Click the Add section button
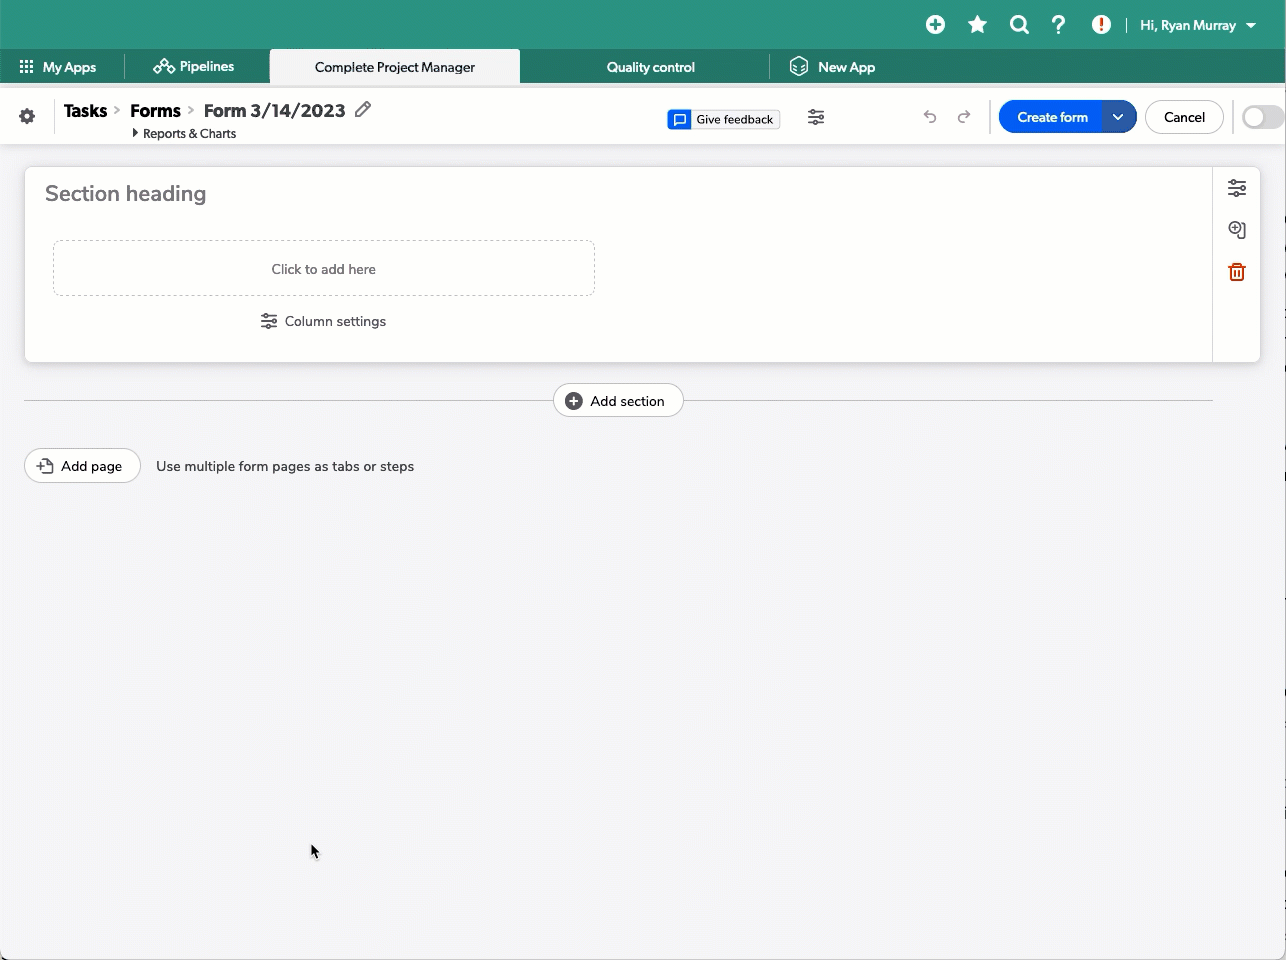Viewport: 1286px width, 960px height. coord(618,400)
